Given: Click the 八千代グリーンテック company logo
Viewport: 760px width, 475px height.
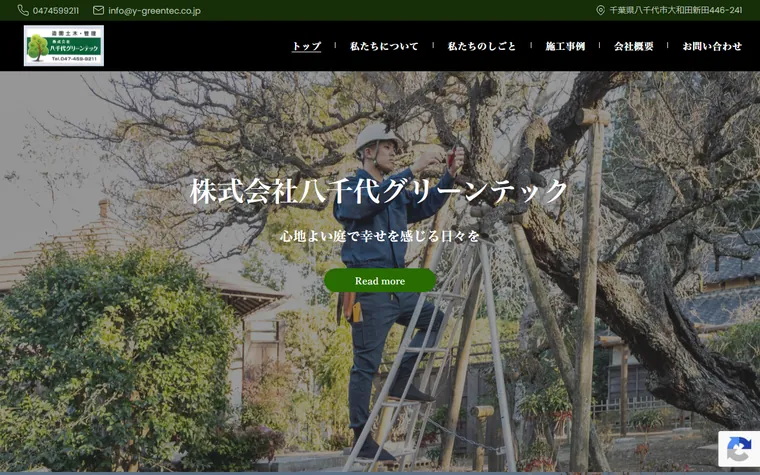Looking at the screenshot, I should coord(64,46).
